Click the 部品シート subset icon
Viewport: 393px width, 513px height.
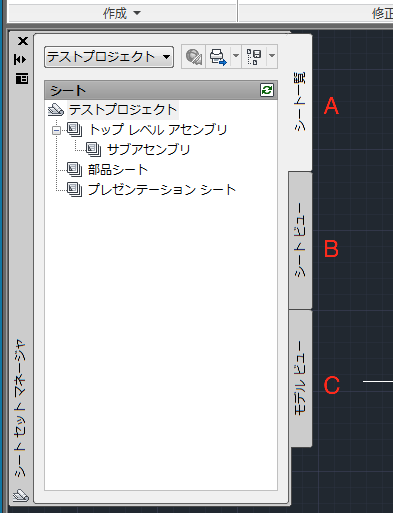click(74, 169)
